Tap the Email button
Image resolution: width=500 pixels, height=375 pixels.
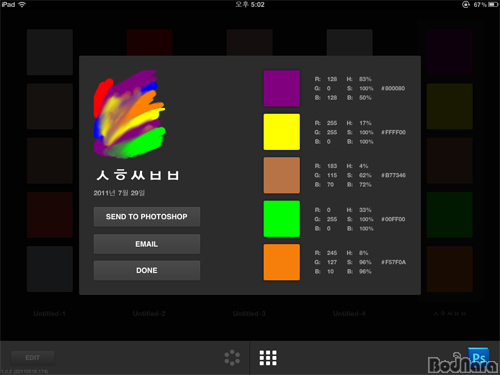147,244
